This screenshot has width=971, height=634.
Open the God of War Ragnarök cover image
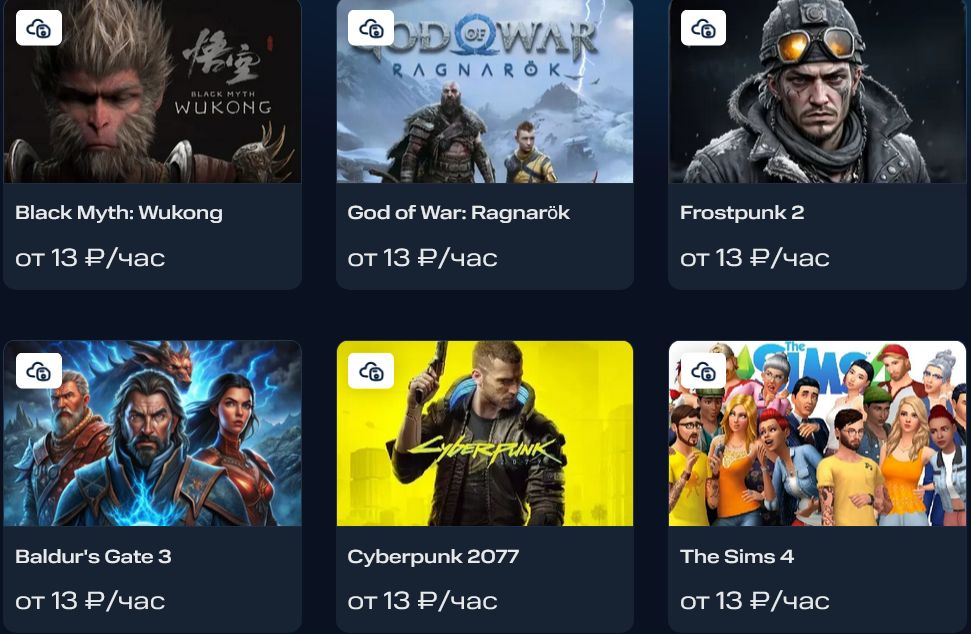[x=485, y=91]
